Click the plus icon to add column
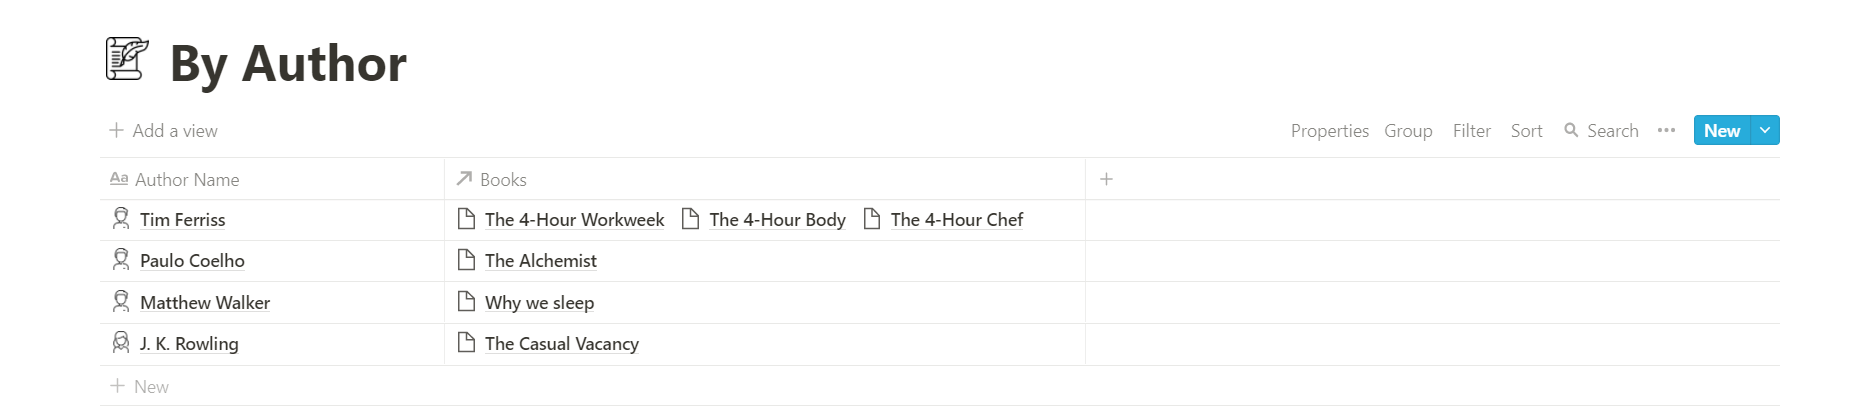This screenshot has width=1862, height=411. 1106,179
